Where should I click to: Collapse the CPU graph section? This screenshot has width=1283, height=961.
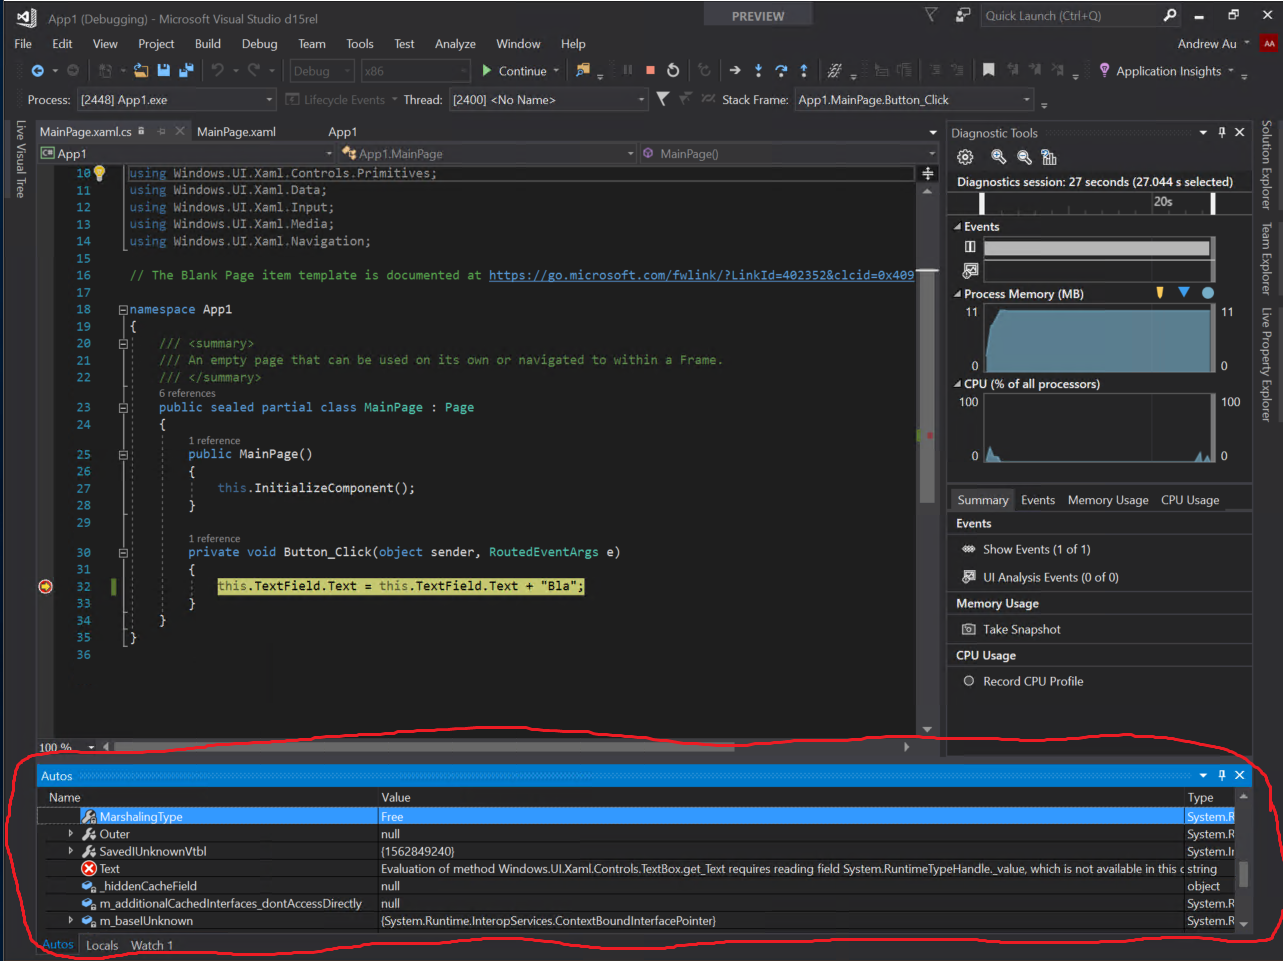957,384
